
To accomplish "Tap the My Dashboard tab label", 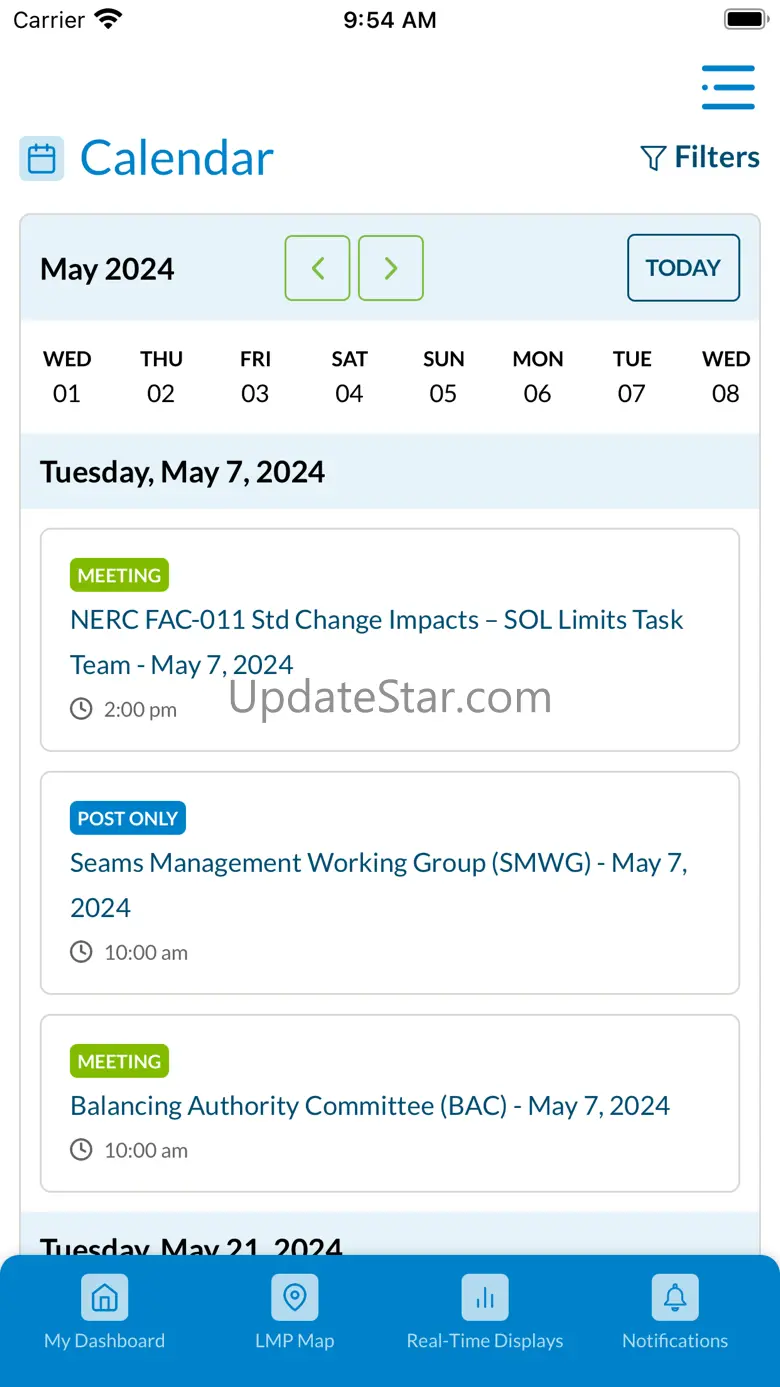I will tap(104, 1341).
